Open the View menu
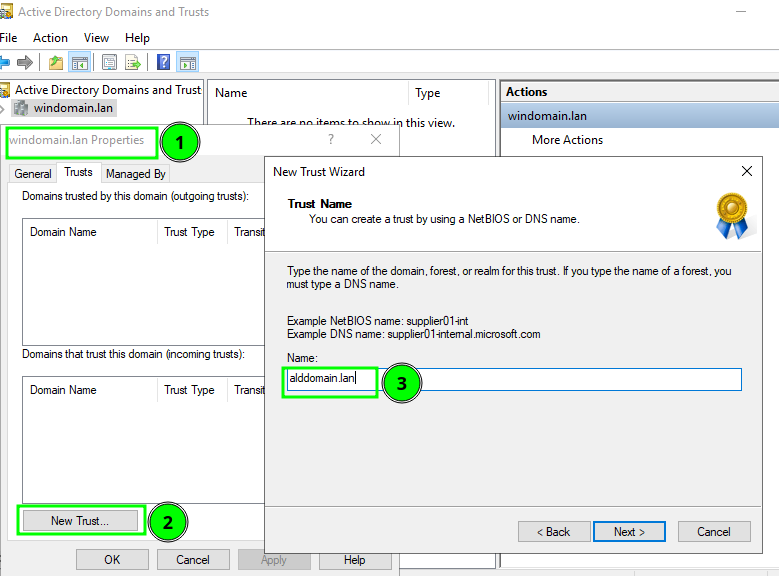 click(x=96, y=38)
